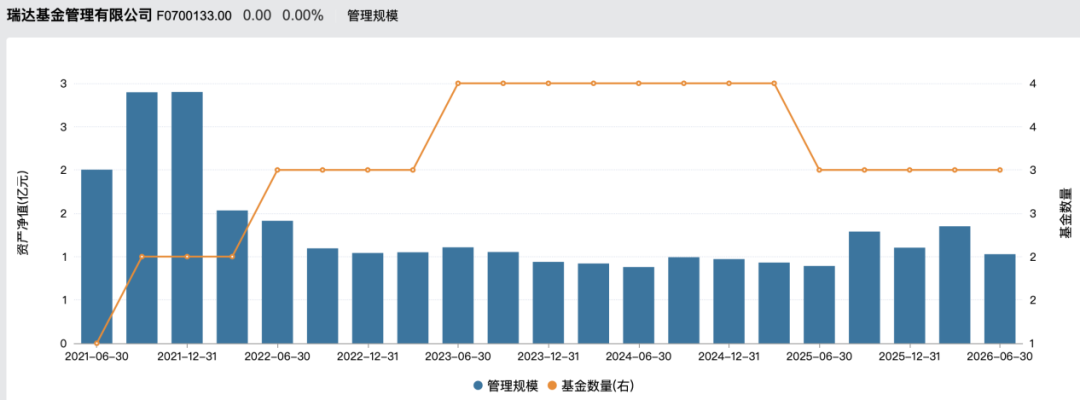Screen dimensions: 1080x400
Task: Select the 管理规模 tab in header
Action: [373, 16]
